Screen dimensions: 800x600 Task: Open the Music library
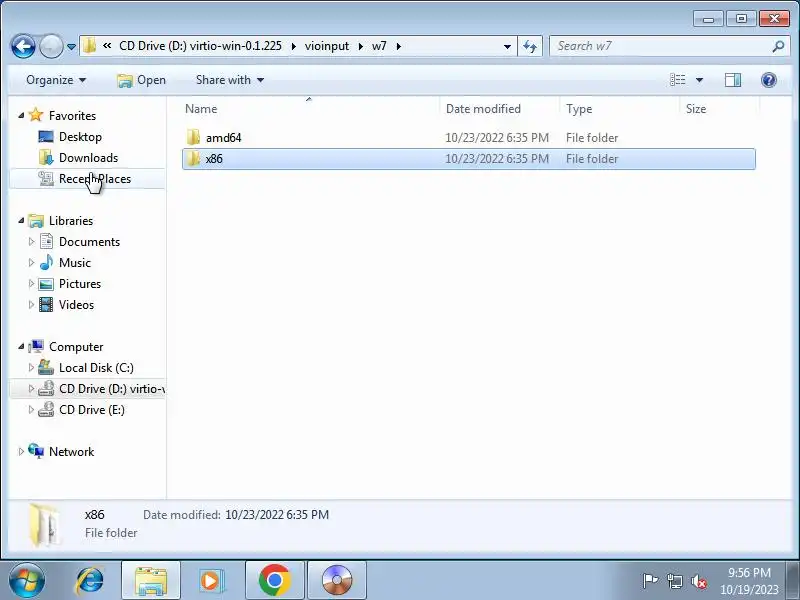pos(74,262)
